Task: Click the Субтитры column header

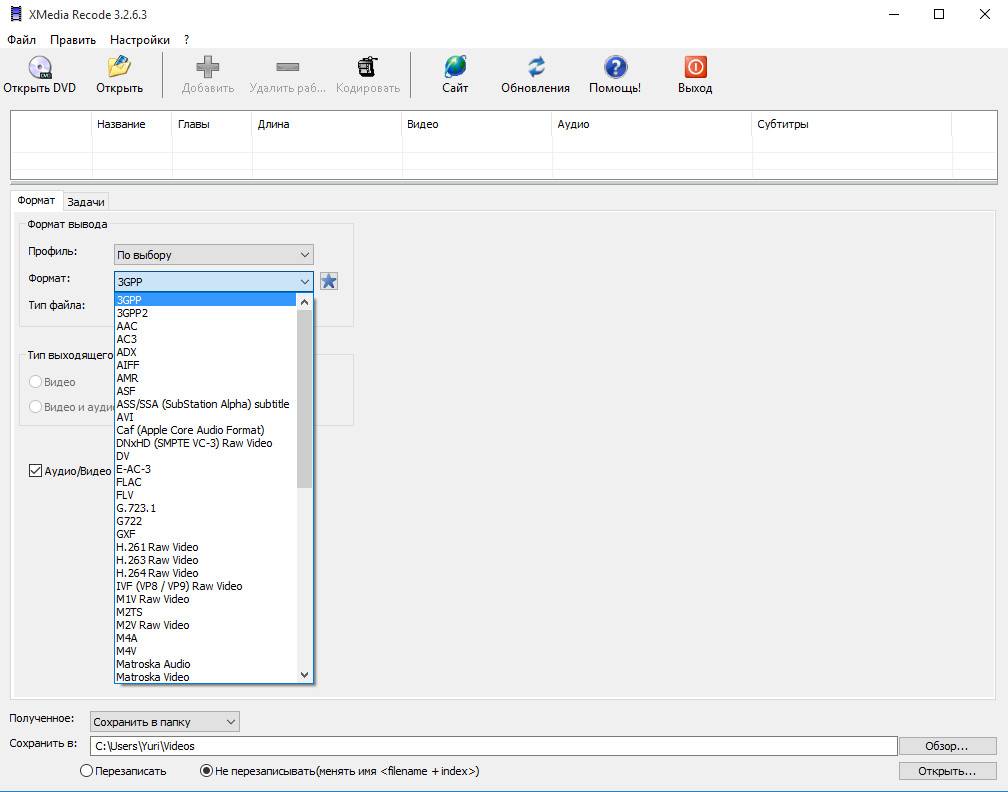Action: click(851, 124)
